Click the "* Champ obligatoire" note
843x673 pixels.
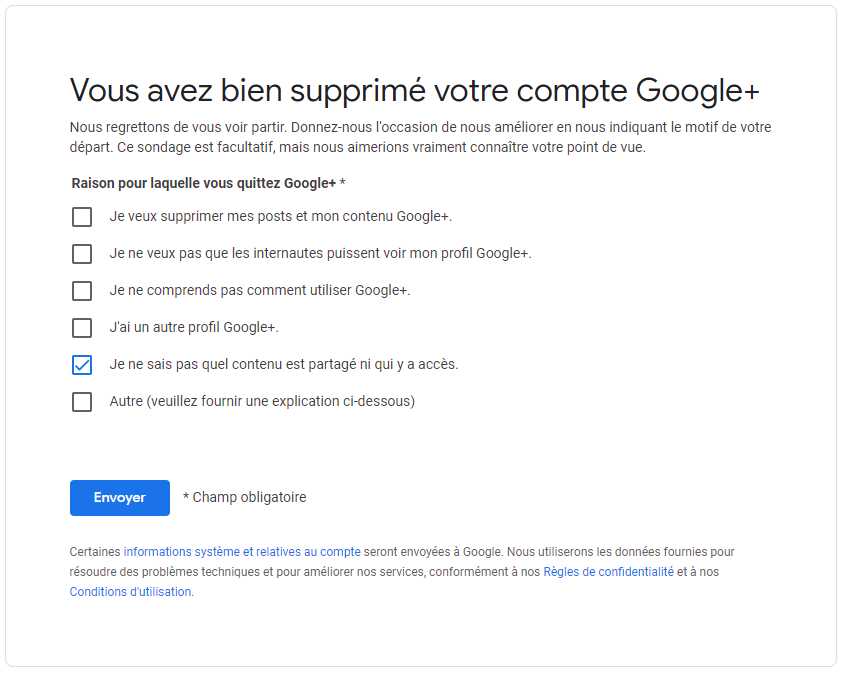244,497
